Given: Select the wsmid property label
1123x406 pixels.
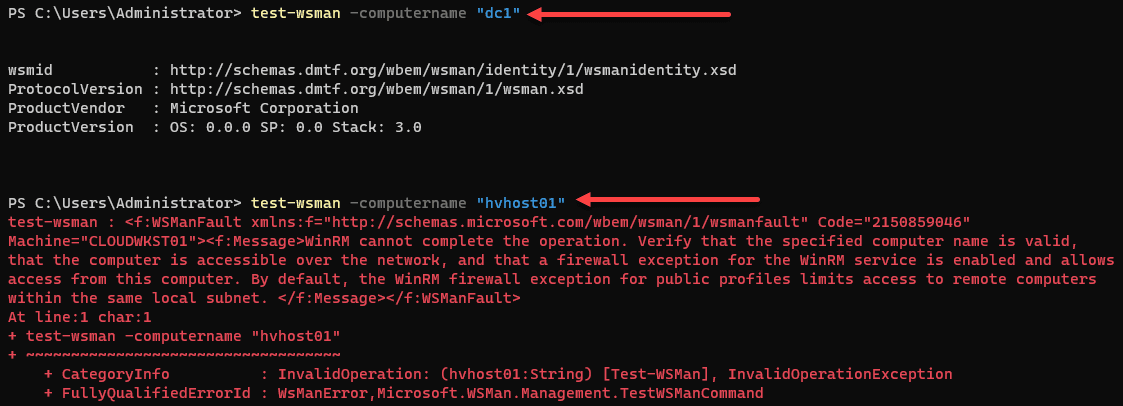Looking at the screenshot, I should point(29,71).
